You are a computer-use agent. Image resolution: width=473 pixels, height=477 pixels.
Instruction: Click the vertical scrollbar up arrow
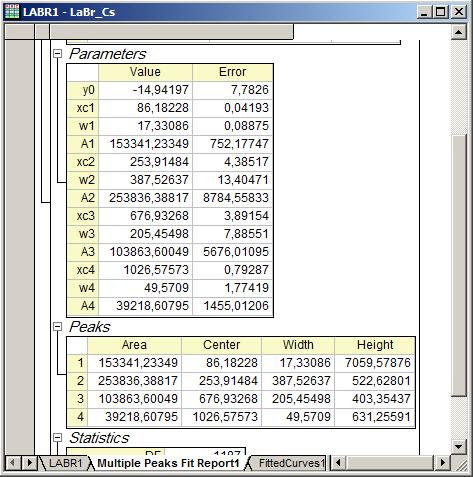tap(459, 32)
